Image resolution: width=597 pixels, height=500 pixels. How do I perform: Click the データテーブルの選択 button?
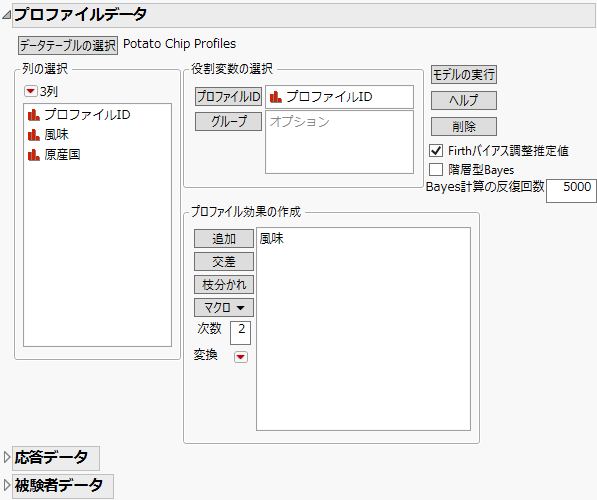[x=68, y=46]
